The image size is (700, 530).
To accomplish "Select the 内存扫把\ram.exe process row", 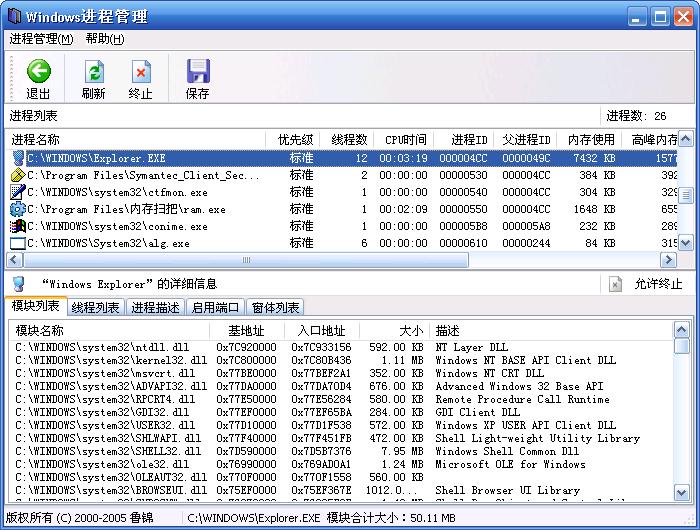I will 342,209.
